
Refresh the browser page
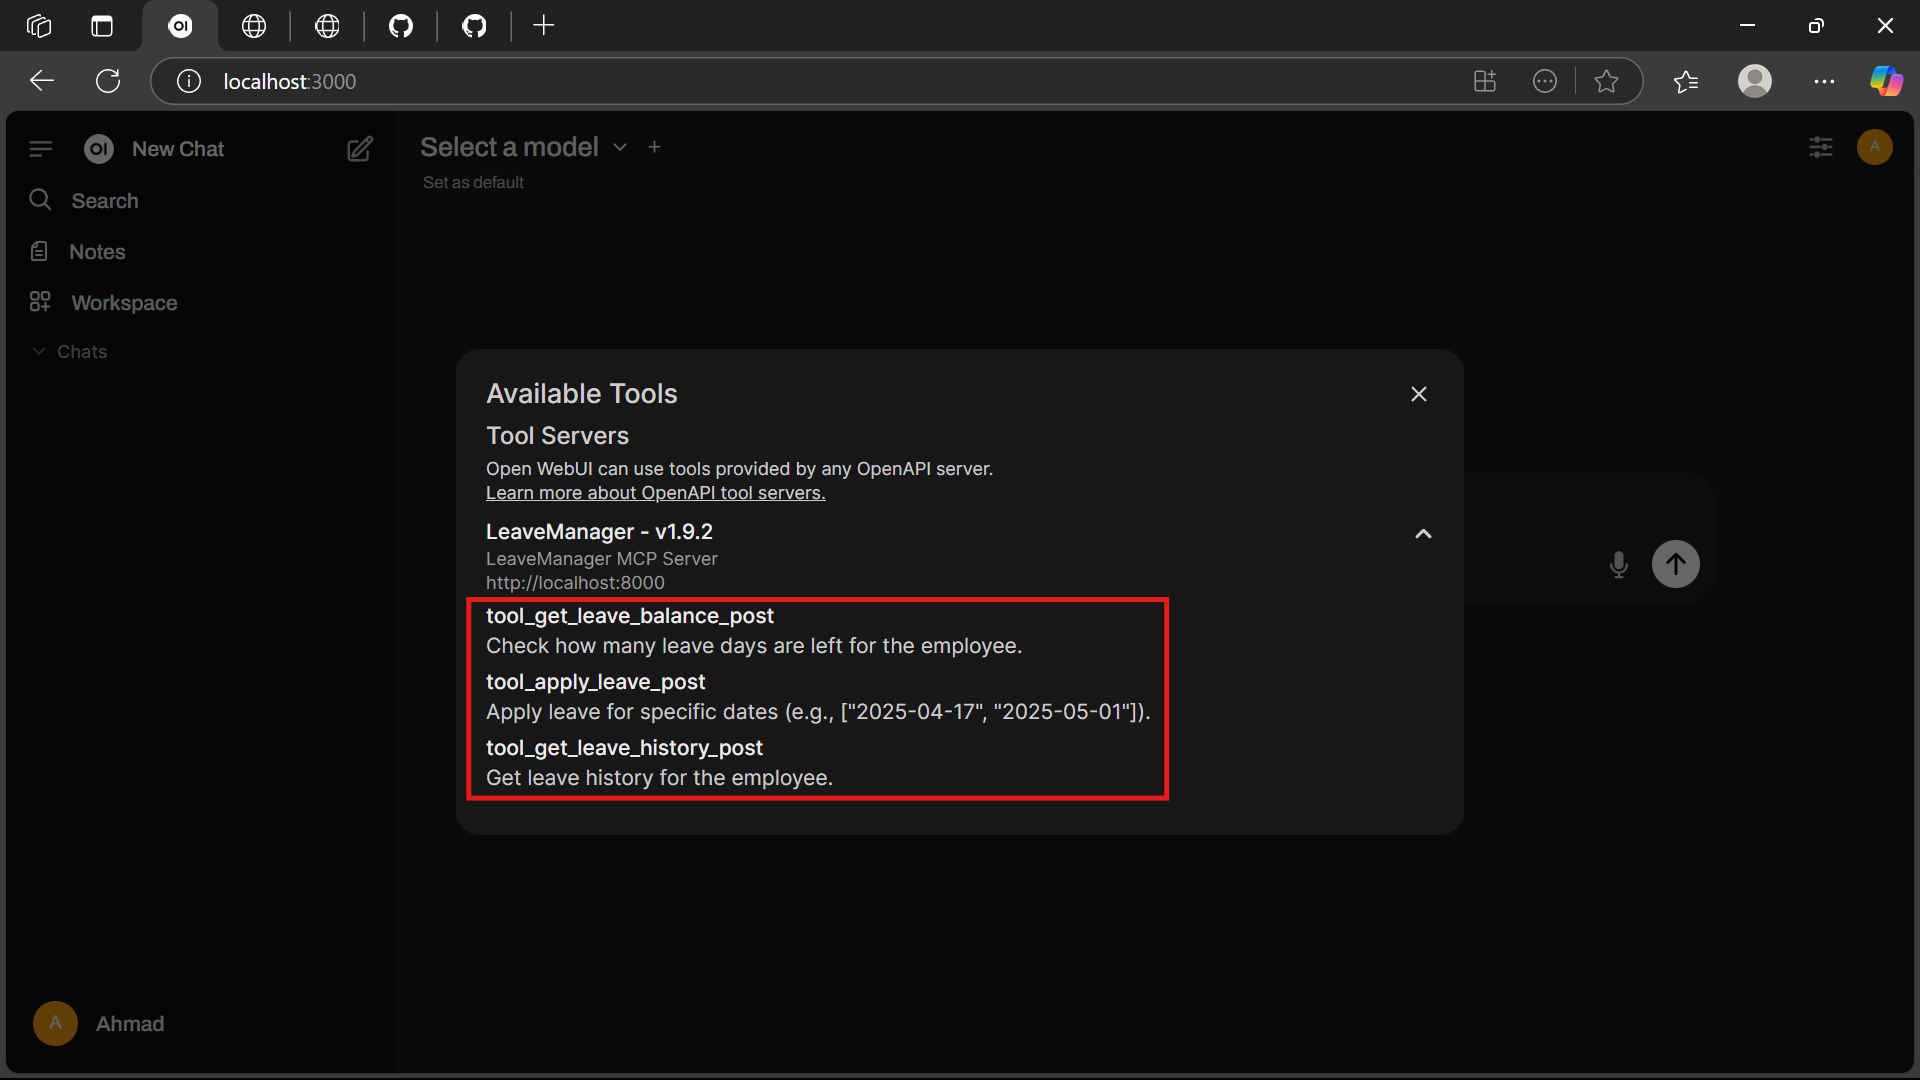(x=108, y=81)
